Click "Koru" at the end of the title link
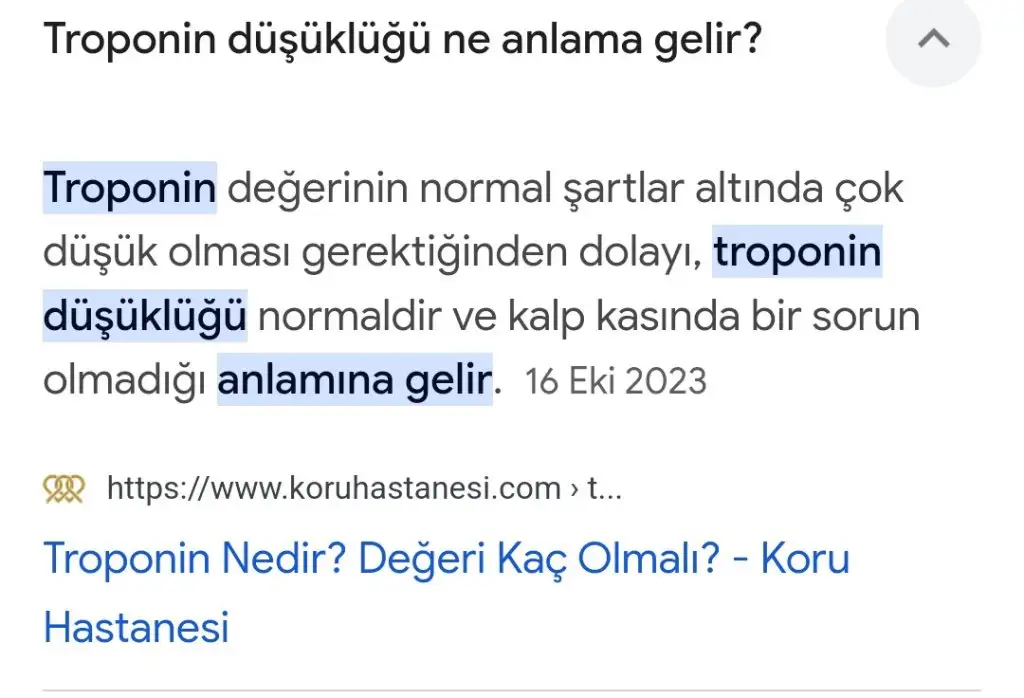Image resolution: width=1024 pixels, height=698 pixels. tap(805, 559)
